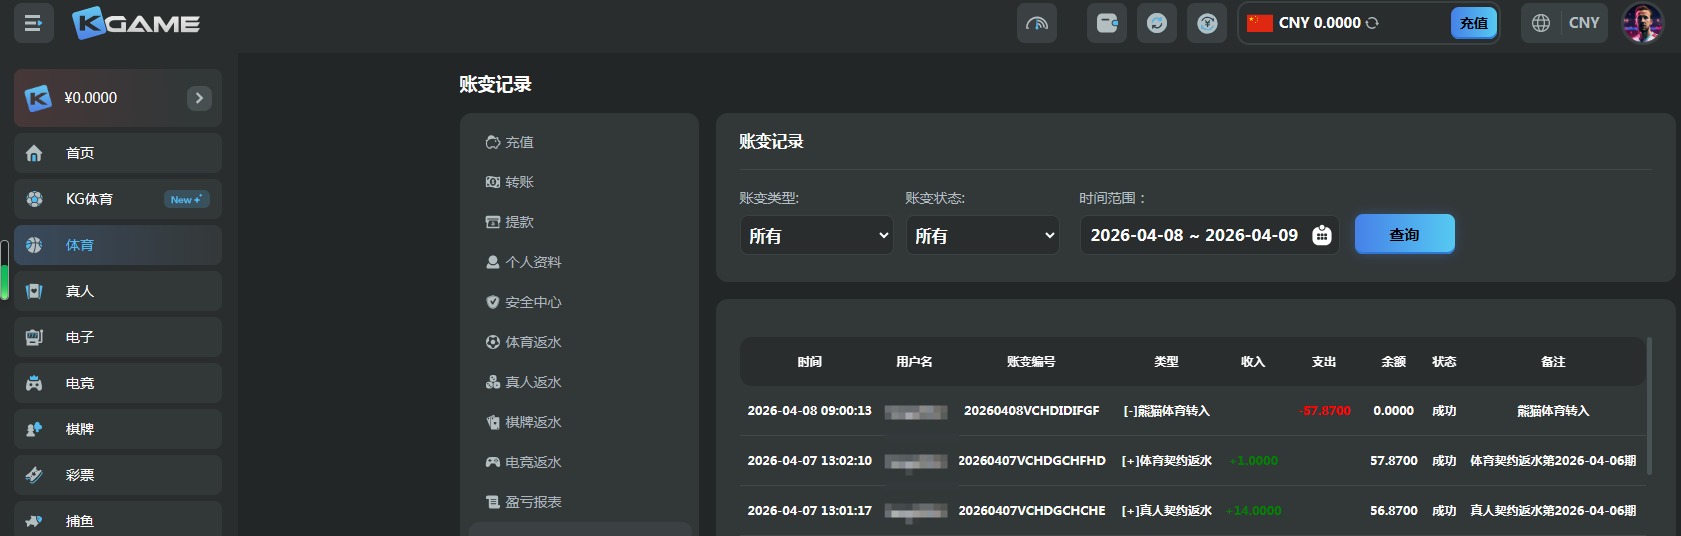Toggle the hamburger menu icon
The height and width of the screenshot is (536, 1681).
(x=33, y=23)
